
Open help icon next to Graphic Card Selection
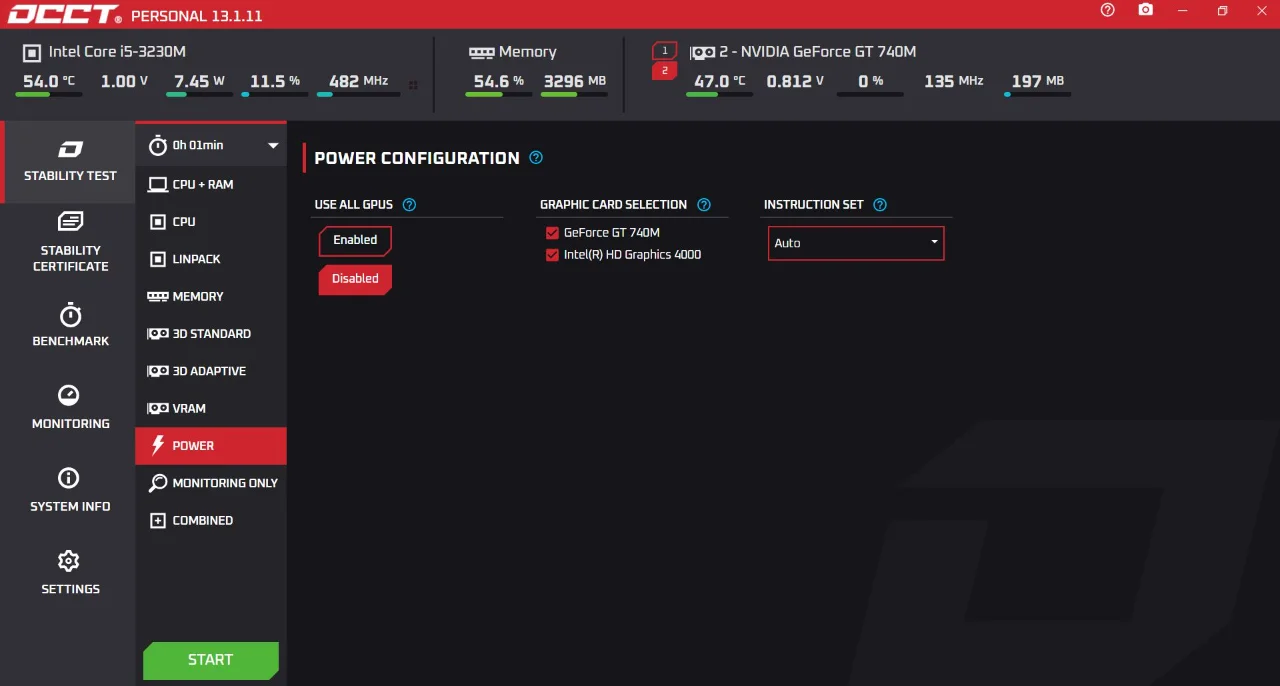click(x=704, y=205)
